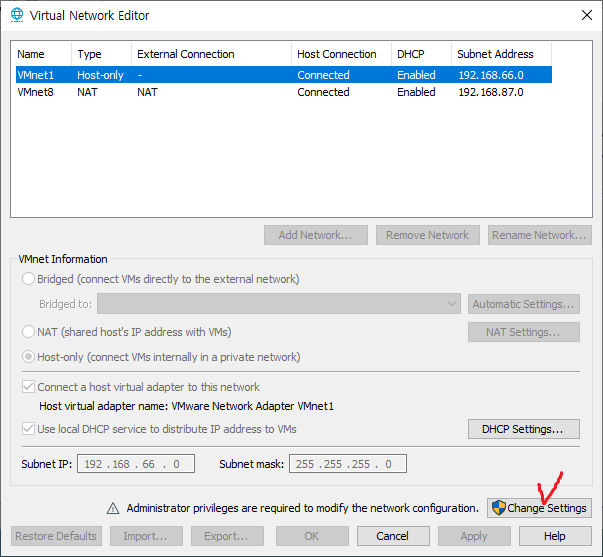This screenshot has width=603, height=557.
Task: Click the Host Connection column header
Action: click(341, 54)
